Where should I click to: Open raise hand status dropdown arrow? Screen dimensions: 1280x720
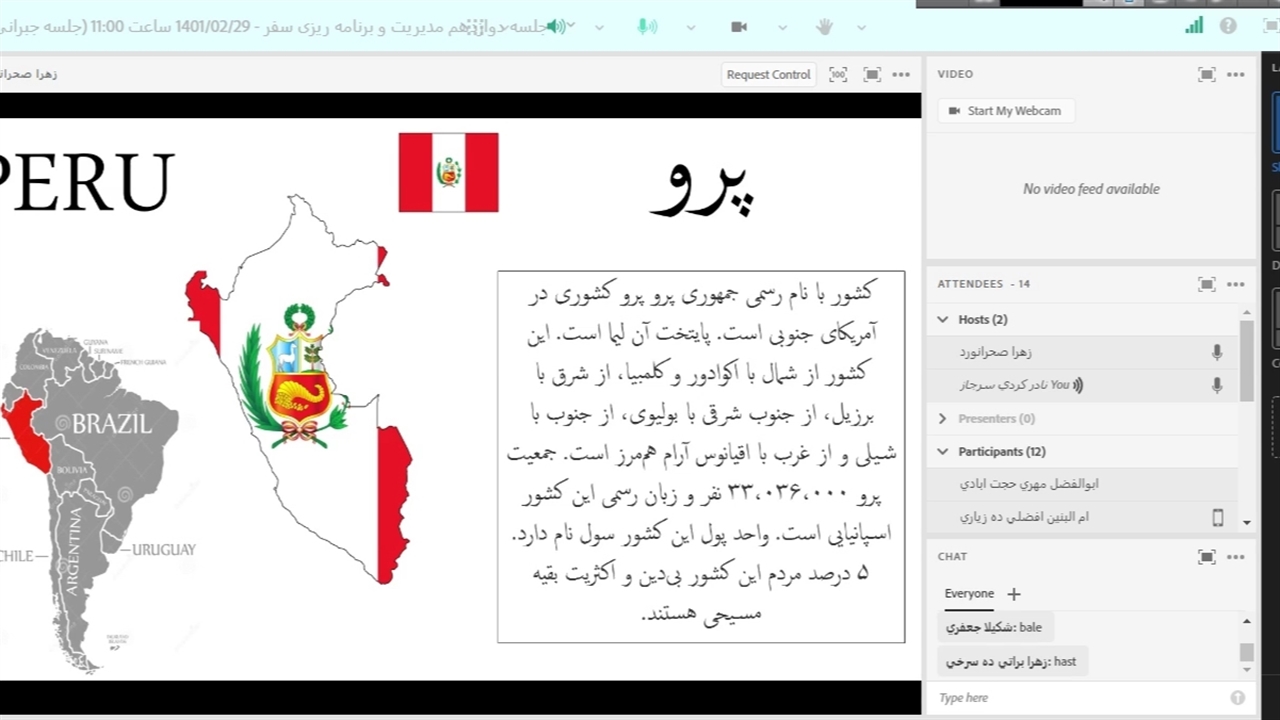pos(861,27)
